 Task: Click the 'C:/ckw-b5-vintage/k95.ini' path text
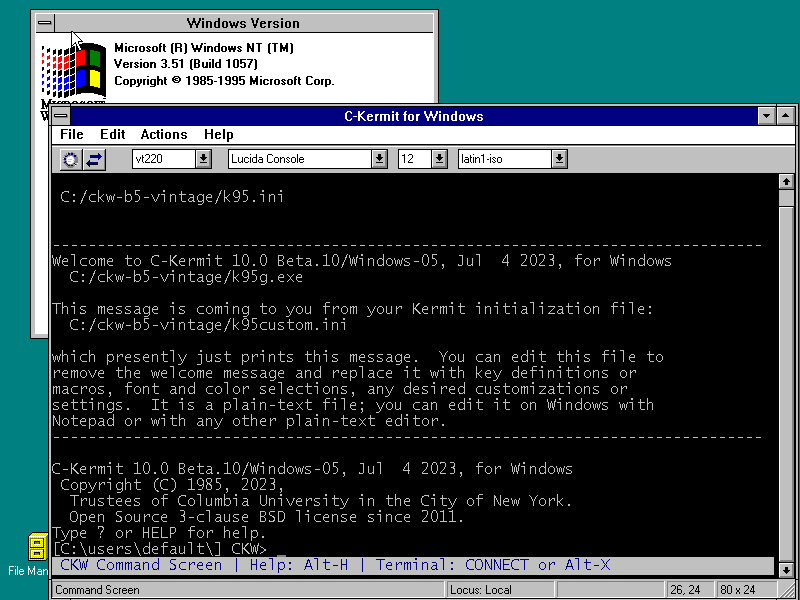coord(172,197)
